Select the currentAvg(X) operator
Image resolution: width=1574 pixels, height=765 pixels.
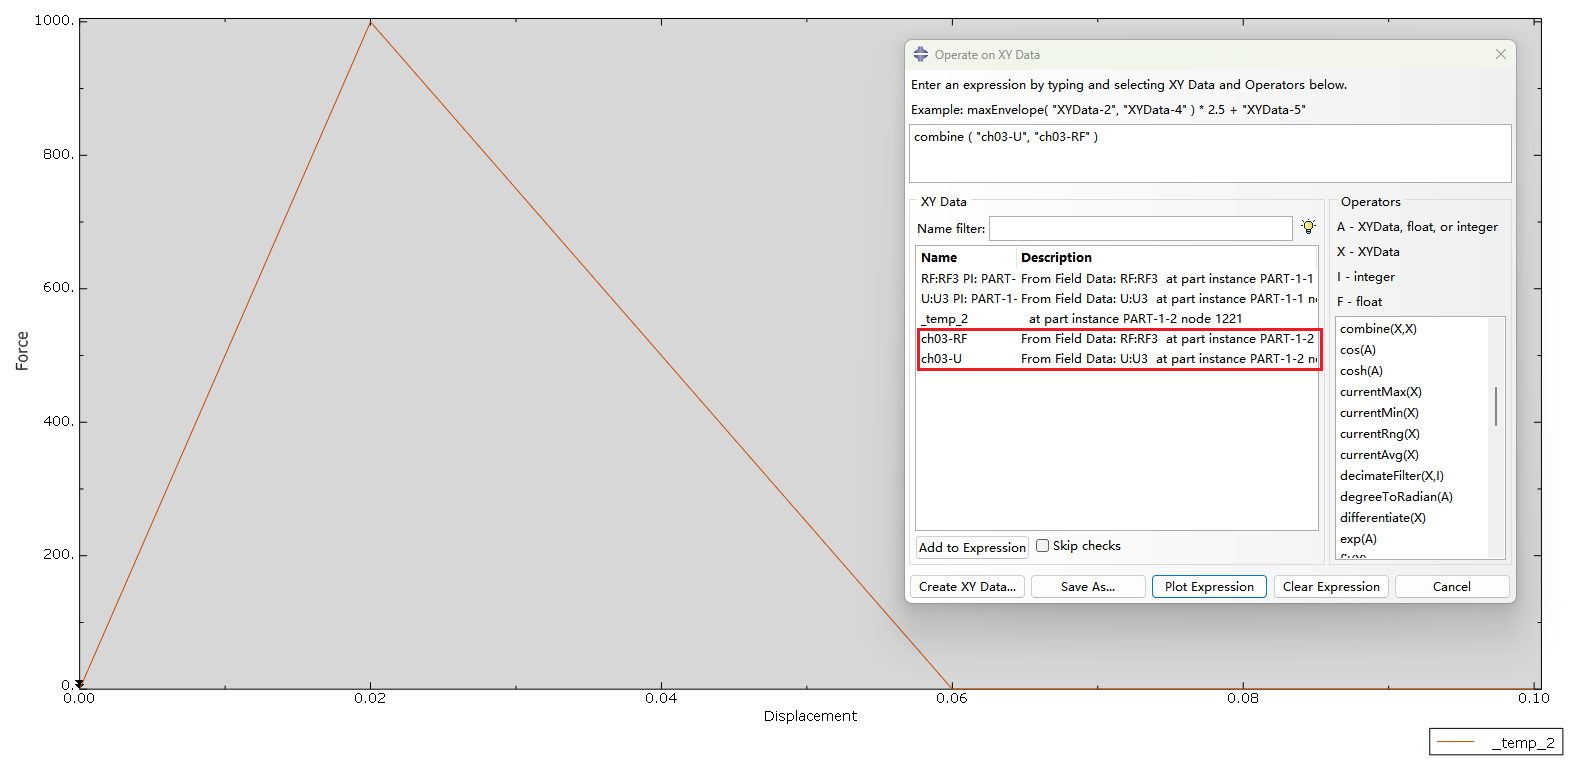(1379, 455)
